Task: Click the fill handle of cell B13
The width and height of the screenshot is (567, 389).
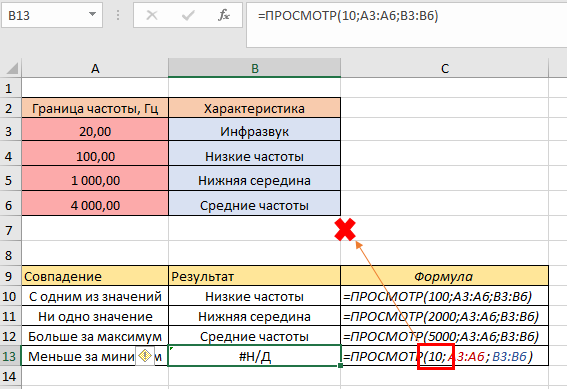Action: (x=340, y=366)
